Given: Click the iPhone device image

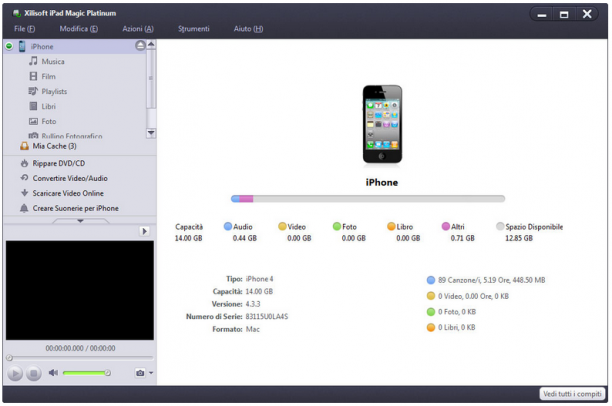Looking at the screenshot, I should [382, 124].
